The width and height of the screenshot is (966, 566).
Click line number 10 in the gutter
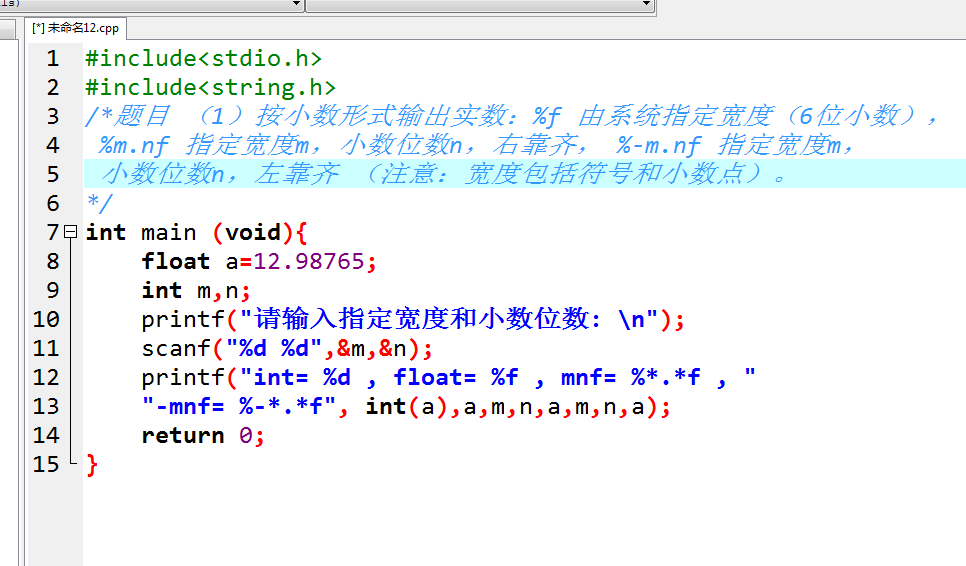(46, 319)
